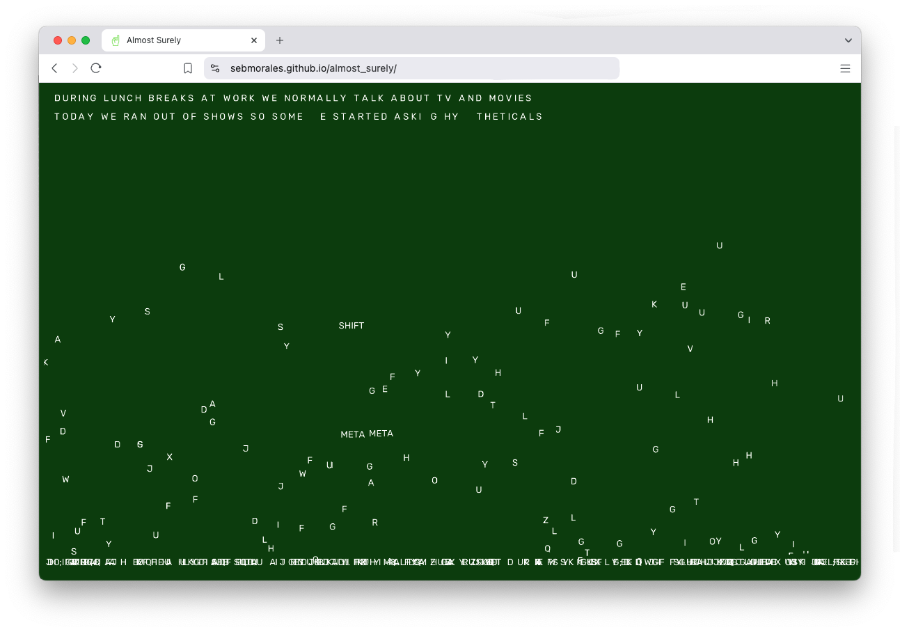
Task: Click the text line starting TODAY WE RAN
Action: click(x=298, y=117)
